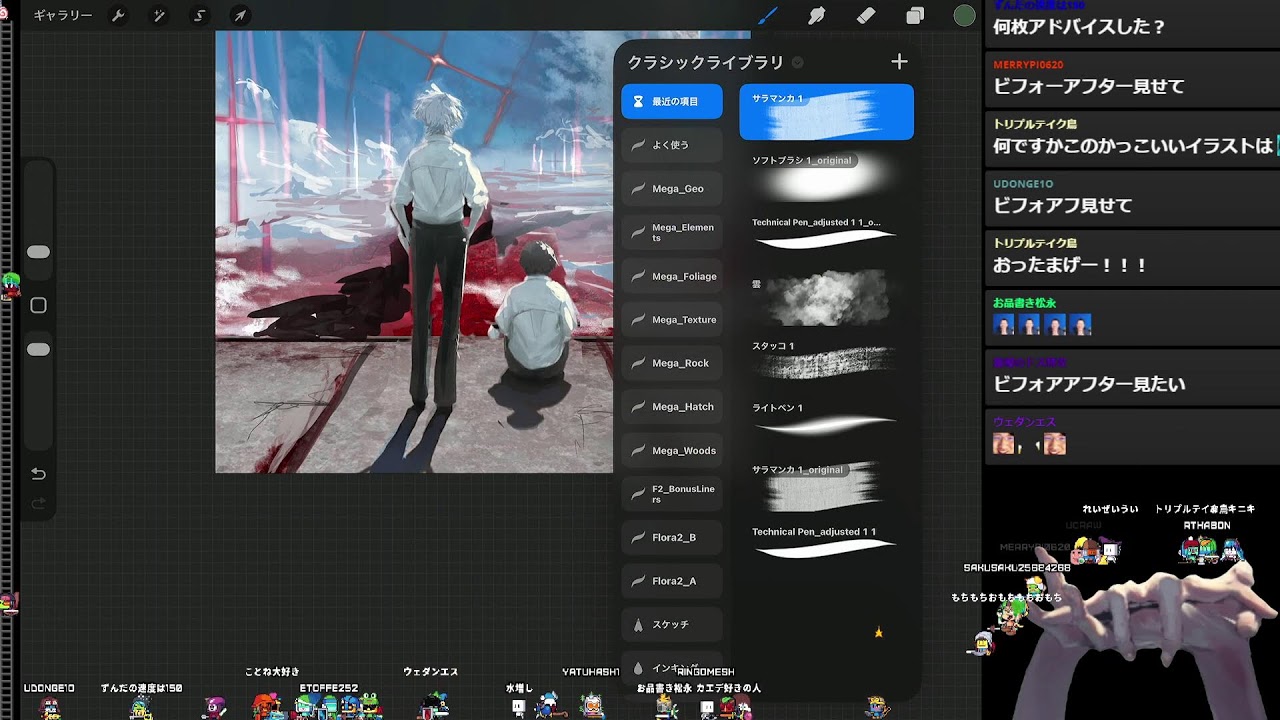Open the Flora2_B brush set
The image size is (1280, 720).
point(672,537)
